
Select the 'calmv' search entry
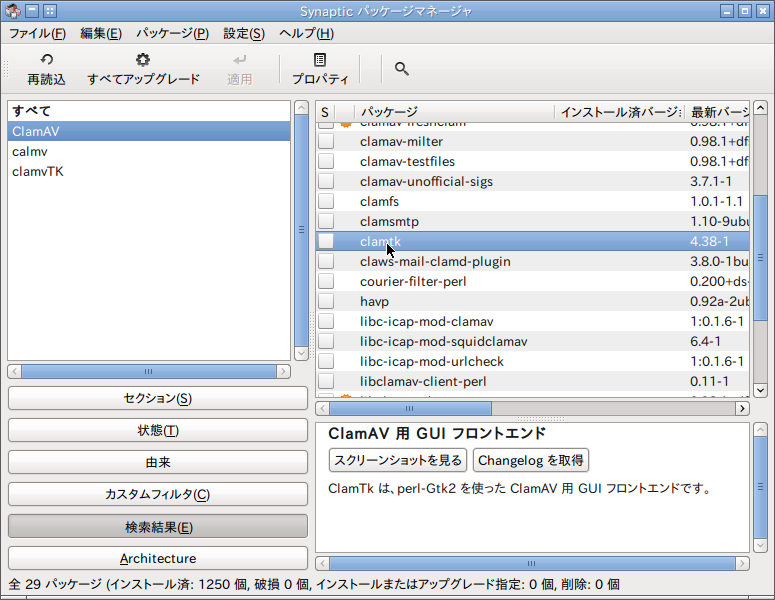click(149, 152)
